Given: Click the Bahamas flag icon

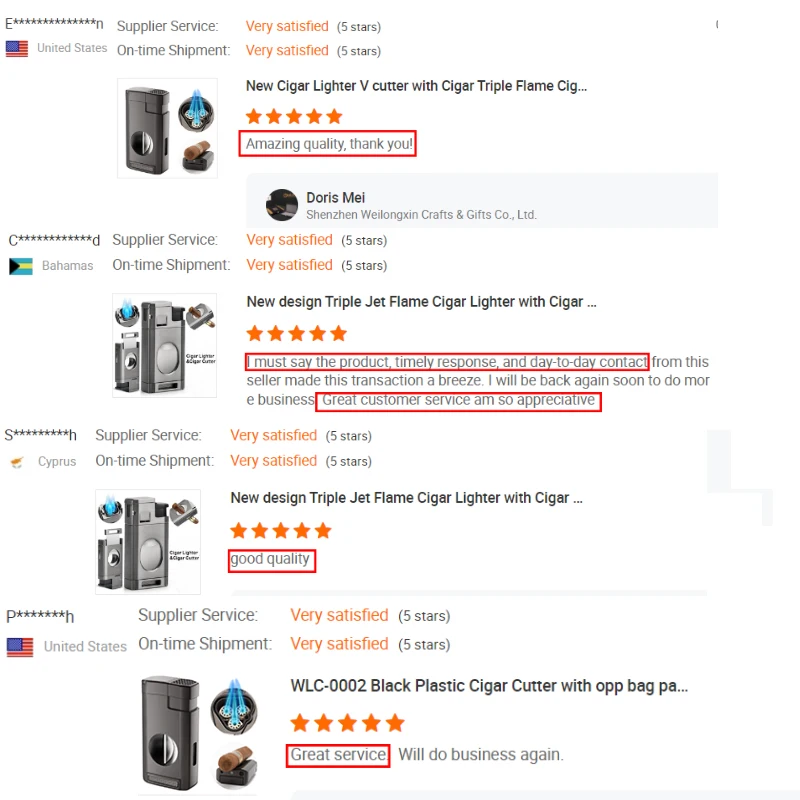Looking at the screenshot, I should pos(21,266).
